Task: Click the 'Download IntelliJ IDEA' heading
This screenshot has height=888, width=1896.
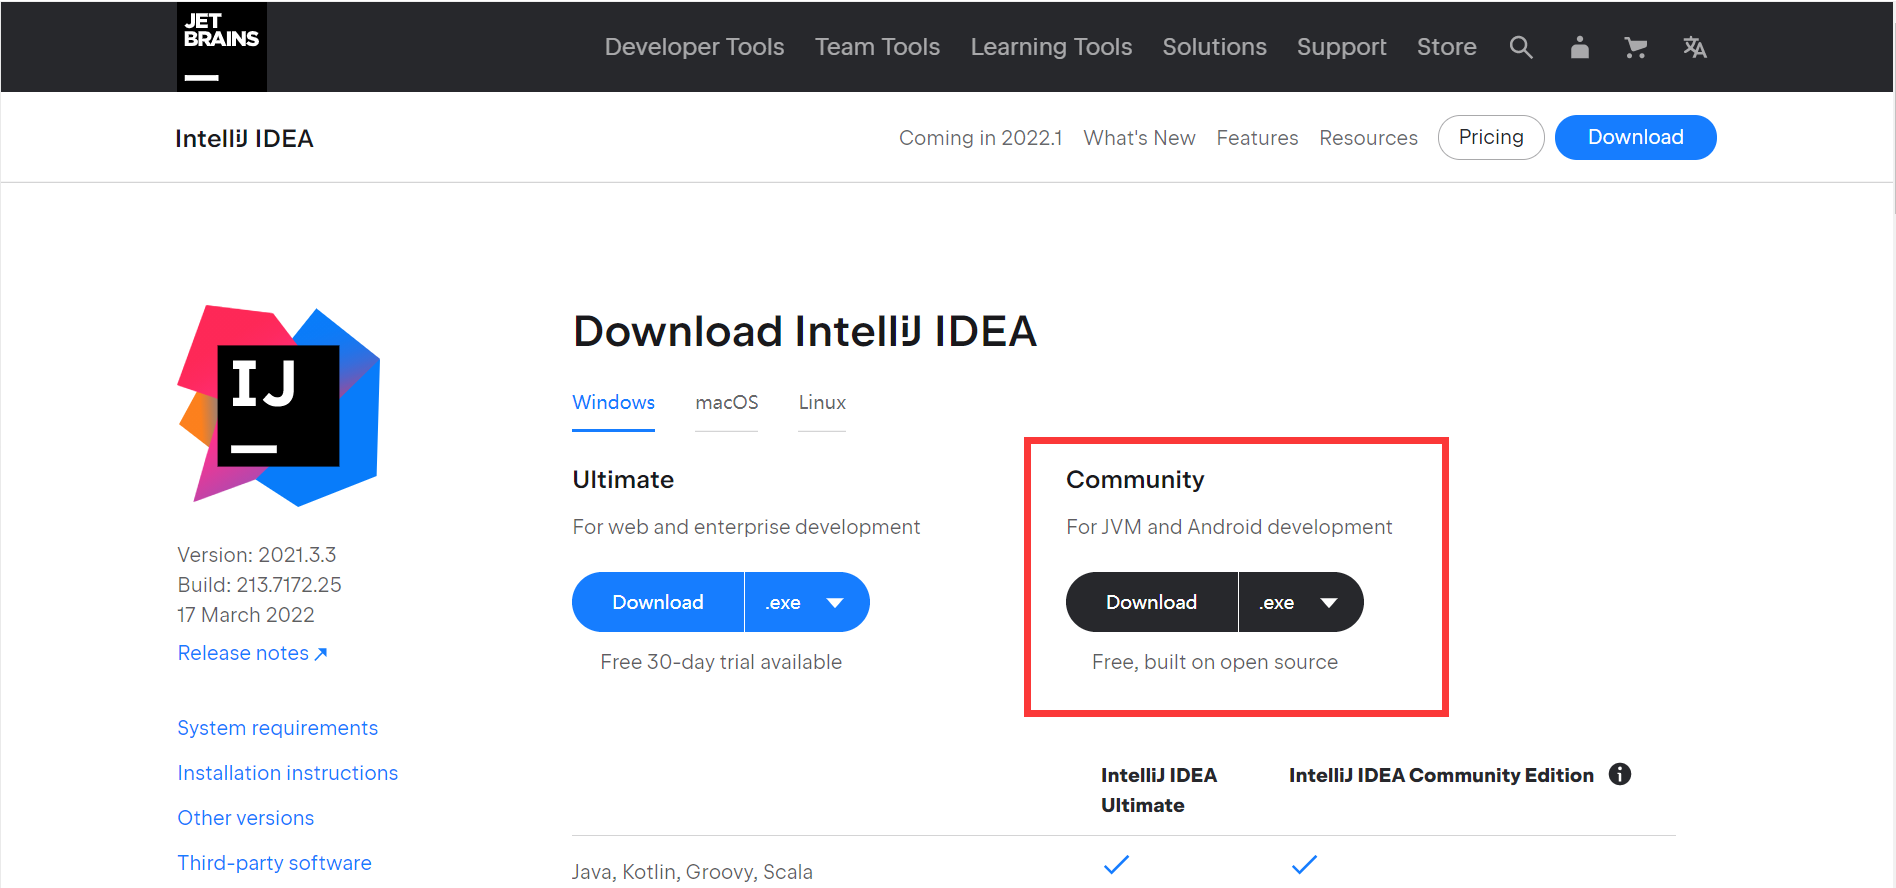Action: (x=805, y=331)
